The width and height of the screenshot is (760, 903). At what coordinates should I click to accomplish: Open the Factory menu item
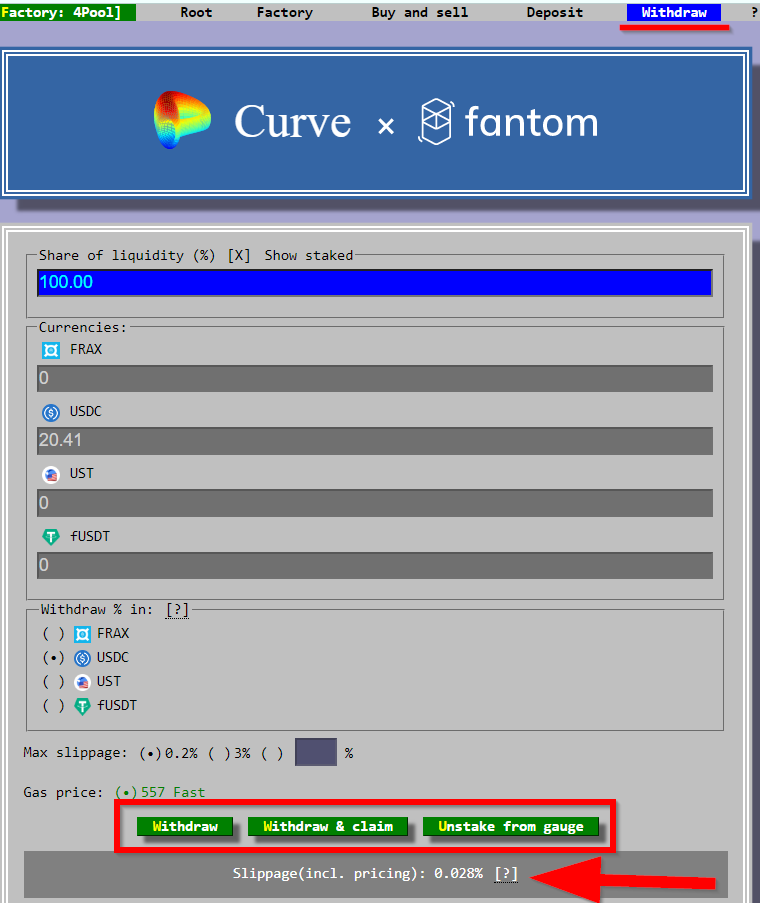tap(284, 12)
